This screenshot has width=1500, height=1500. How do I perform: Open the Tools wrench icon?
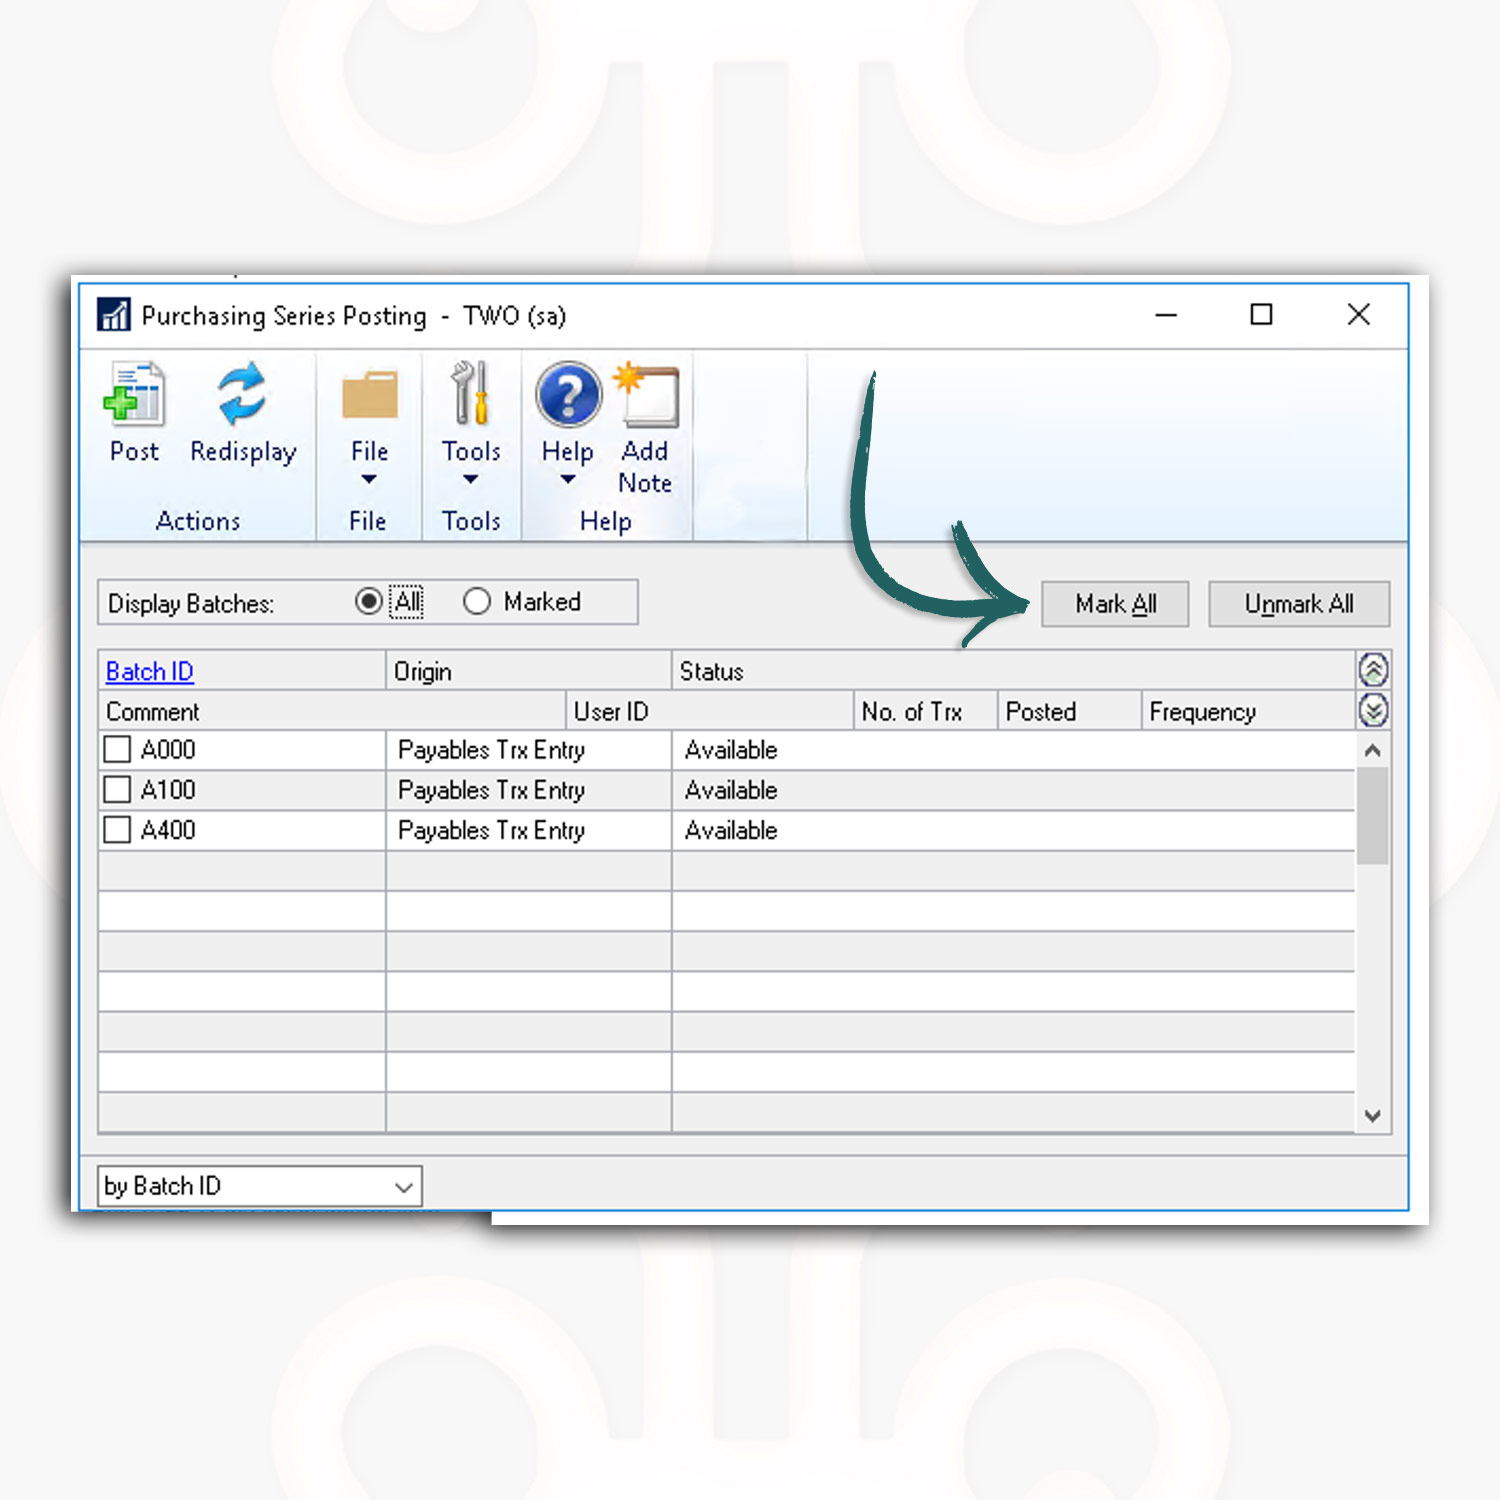tap(470, 394)
